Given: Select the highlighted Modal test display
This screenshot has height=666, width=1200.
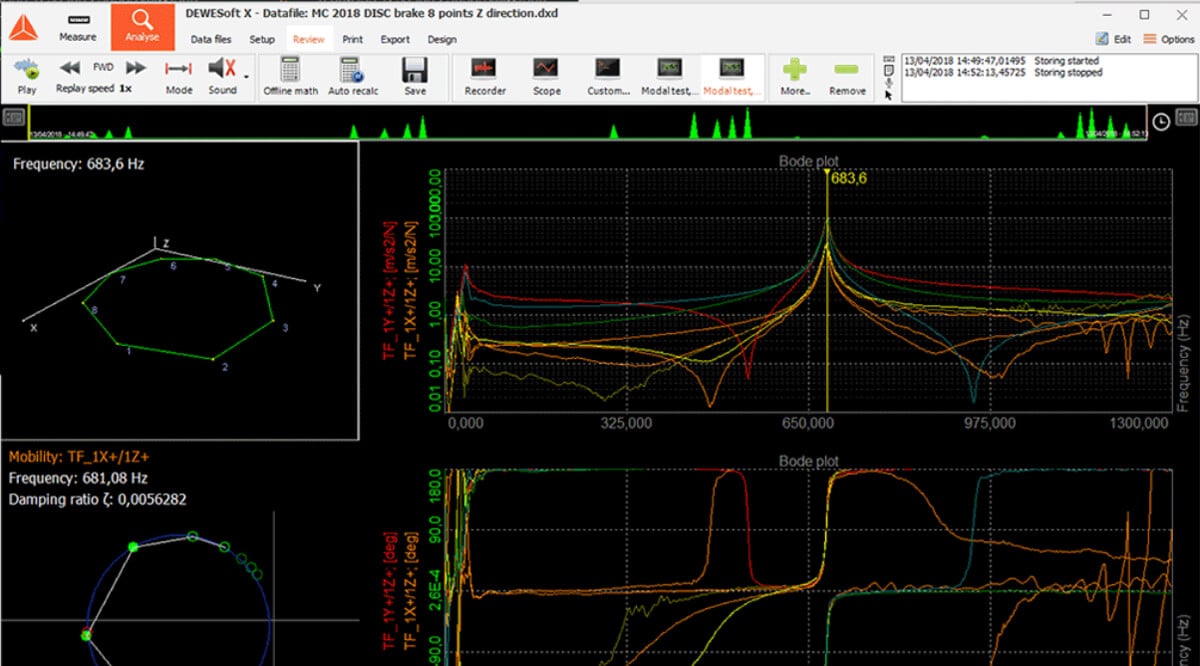Looking at the screenshot, I should coord(732,76).
